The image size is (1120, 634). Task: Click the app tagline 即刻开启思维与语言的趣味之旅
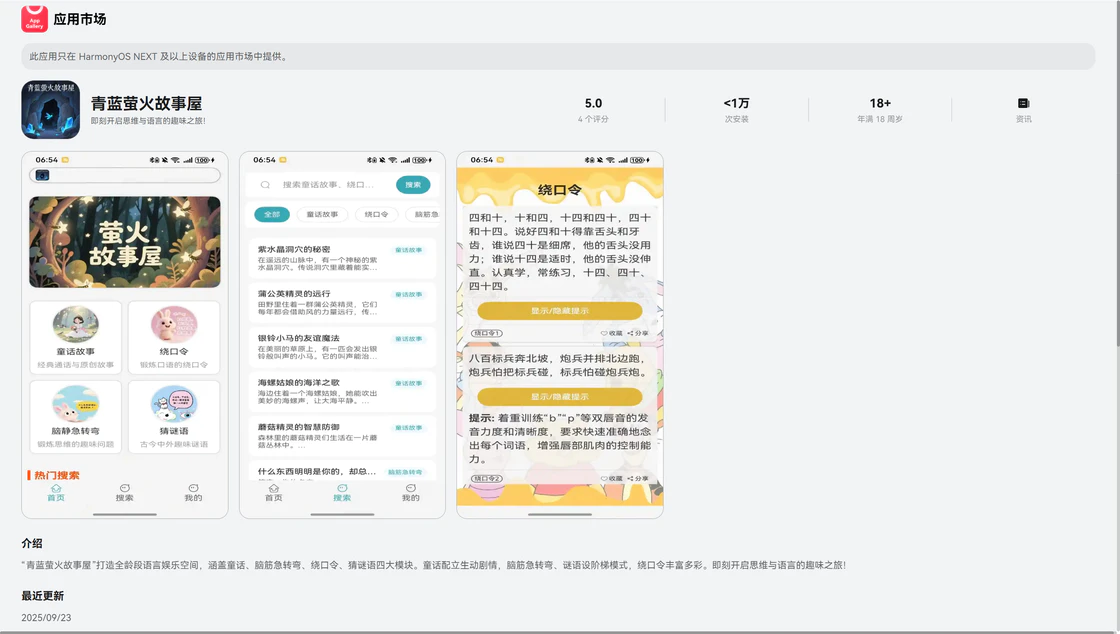coord(148,121)
